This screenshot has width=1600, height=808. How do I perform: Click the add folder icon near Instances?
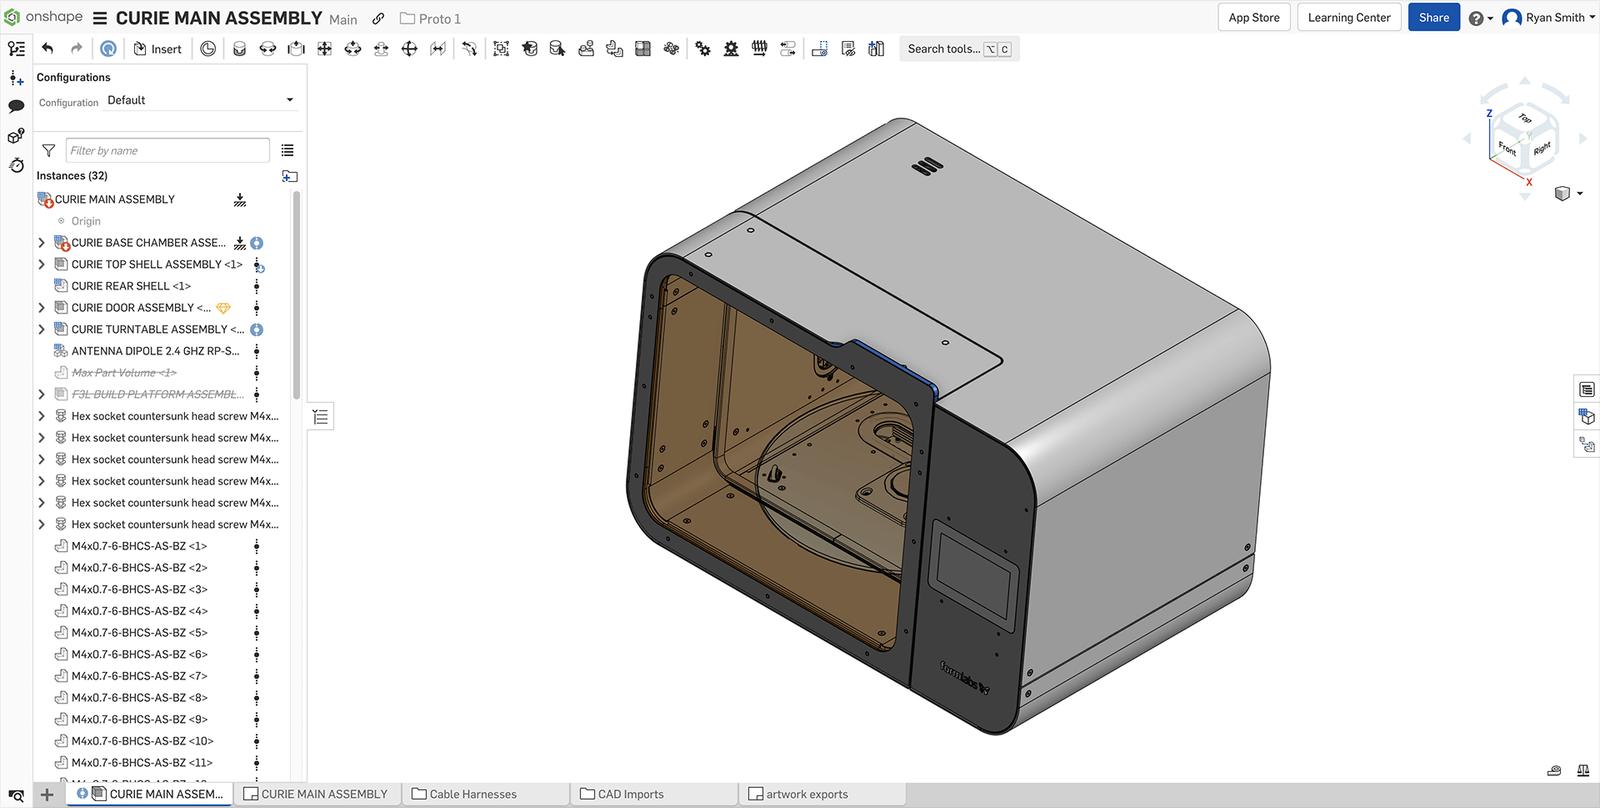(289, 176)
